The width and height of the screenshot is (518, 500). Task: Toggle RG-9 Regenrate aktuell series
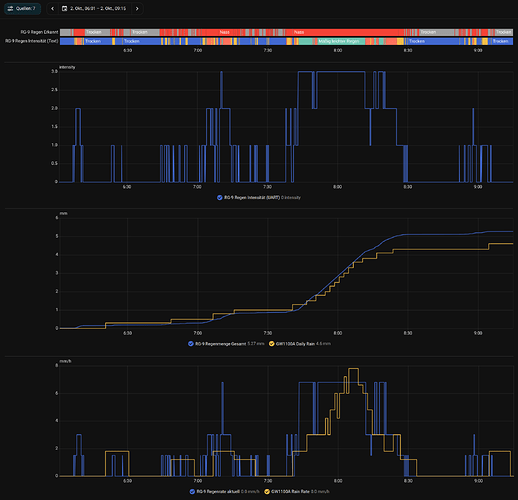point(192,492)
